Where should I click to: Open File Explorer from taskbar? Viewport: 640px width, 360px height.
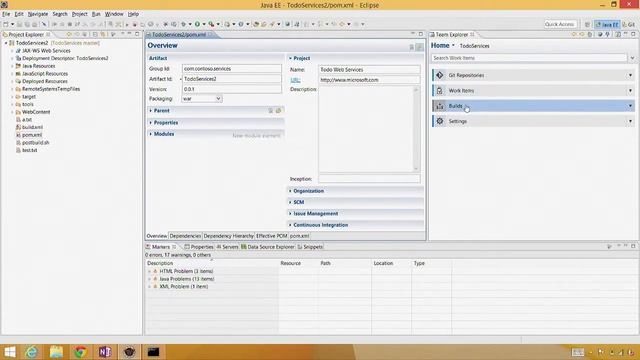(x=56, y=352)
